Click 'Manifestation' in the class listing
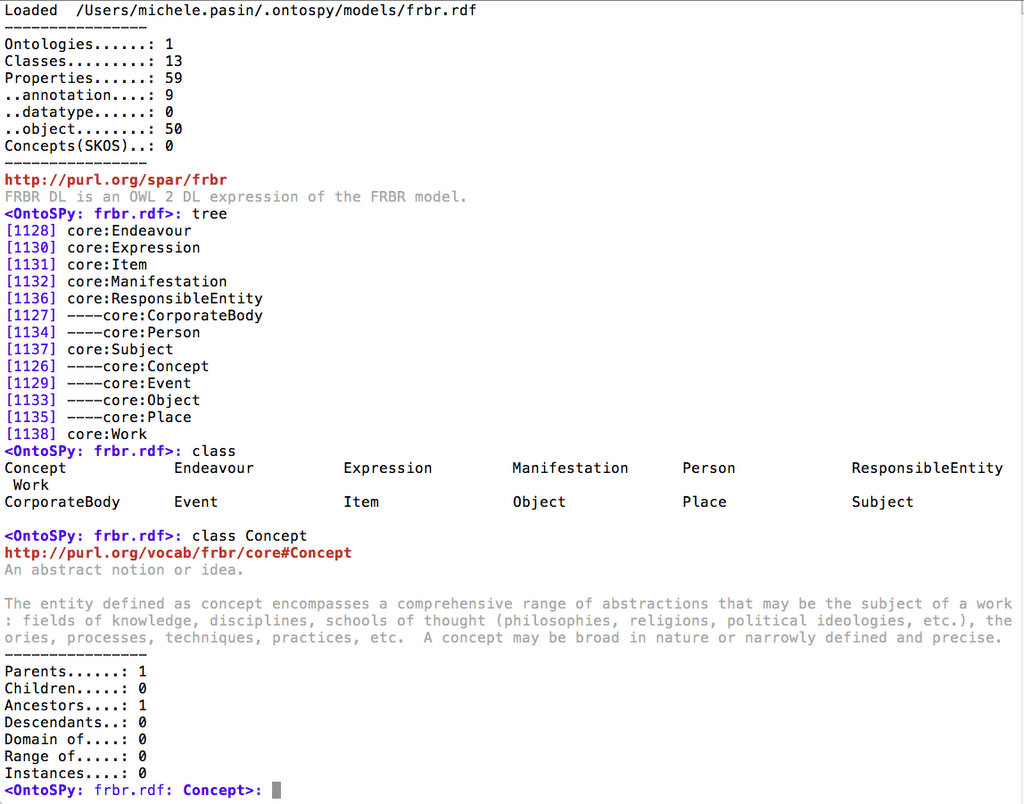Viewport: 1024px width, 804px height. pyautogui.click(x=570, y=468)
